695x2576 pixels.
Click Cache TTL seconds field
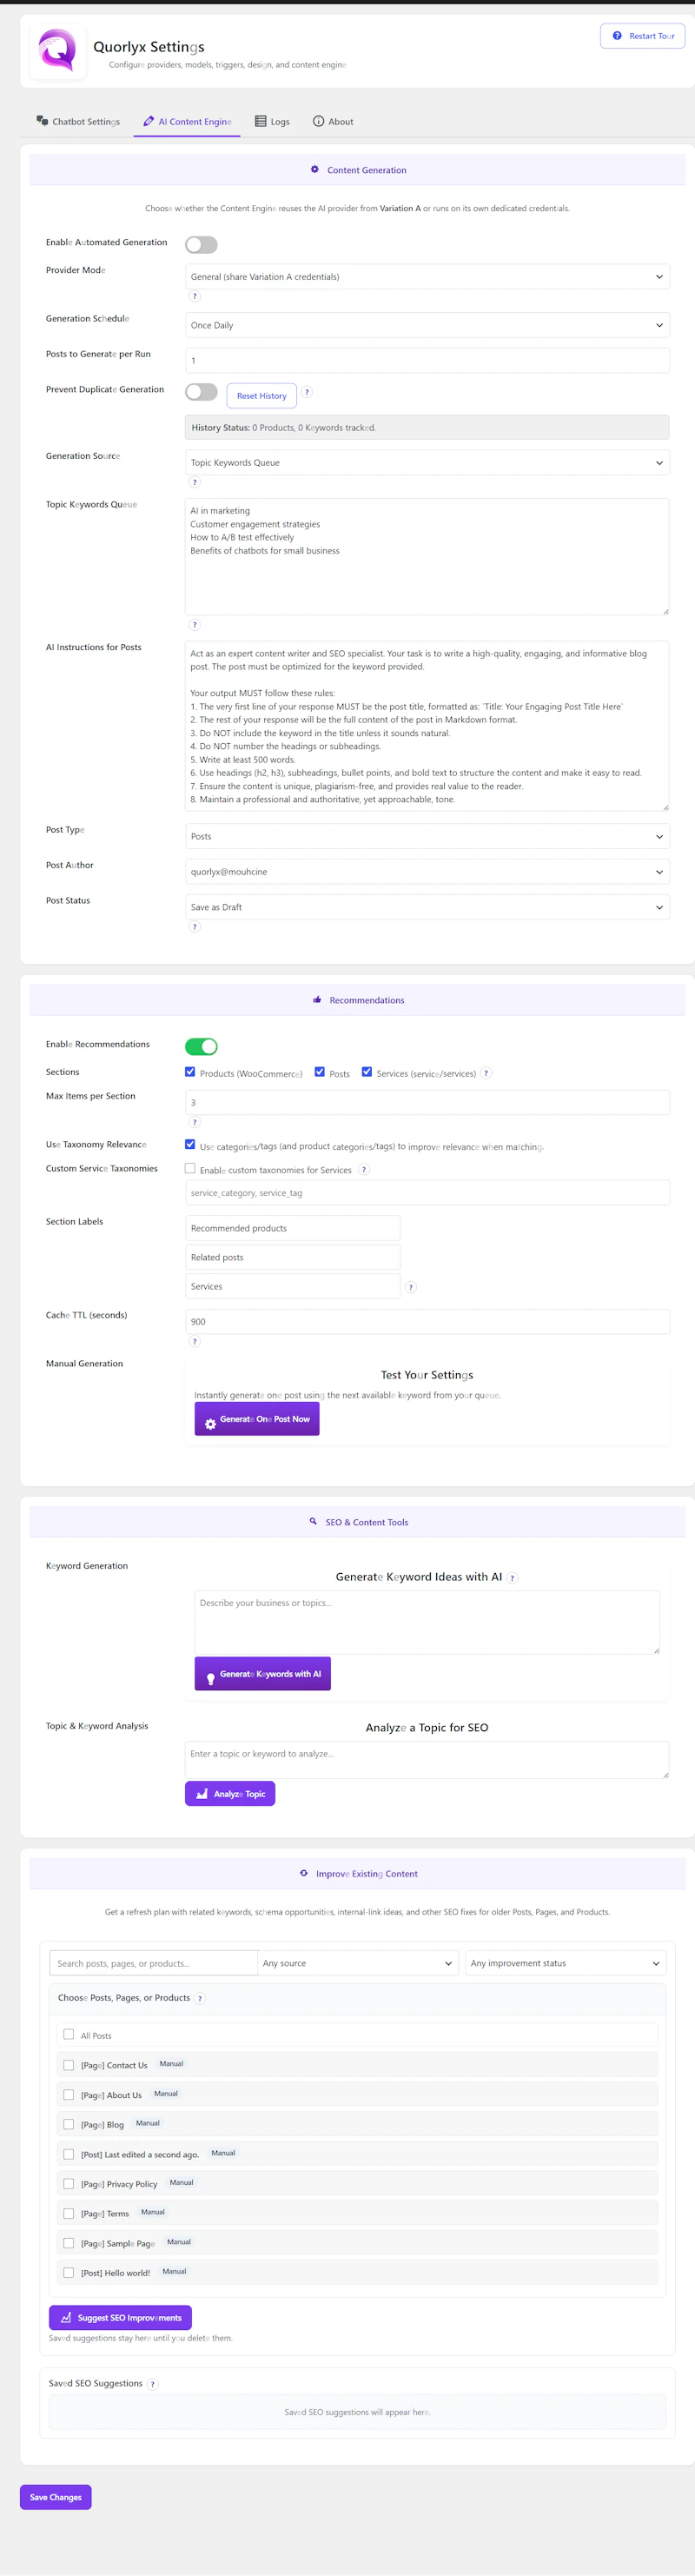tap(427, 1321)
